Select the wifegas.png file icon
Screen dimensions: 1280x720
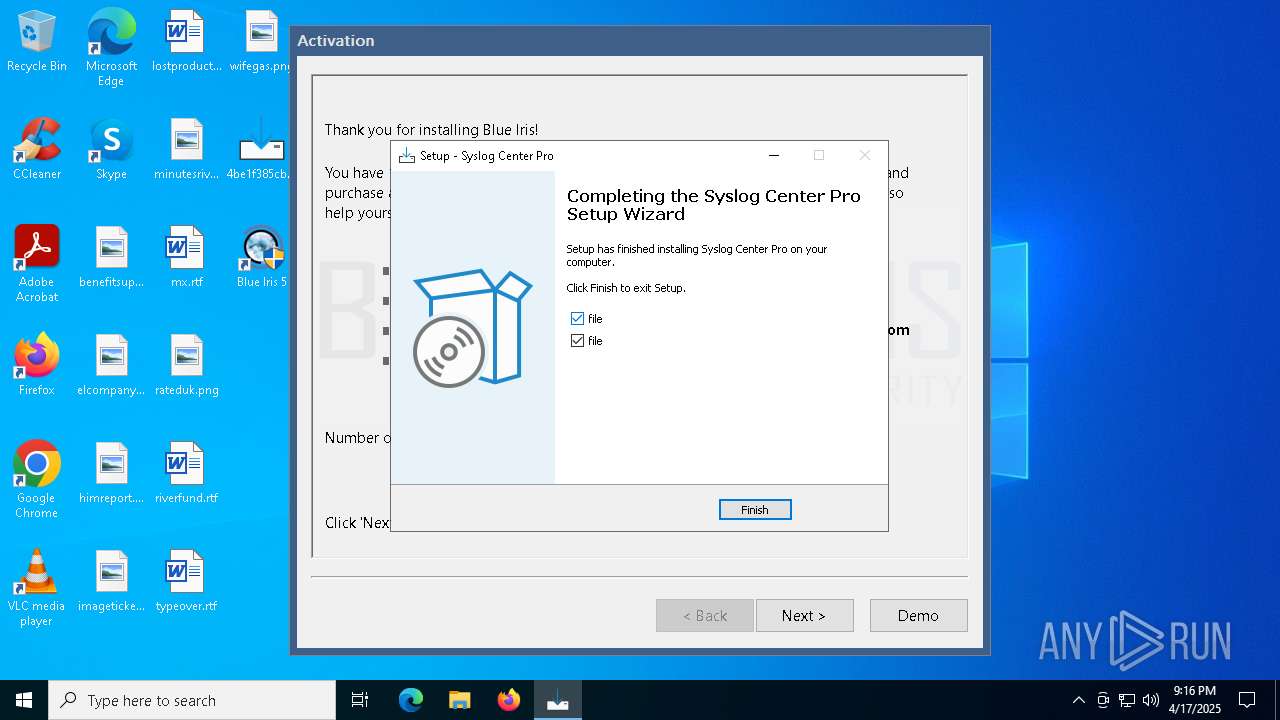point(261,42)
